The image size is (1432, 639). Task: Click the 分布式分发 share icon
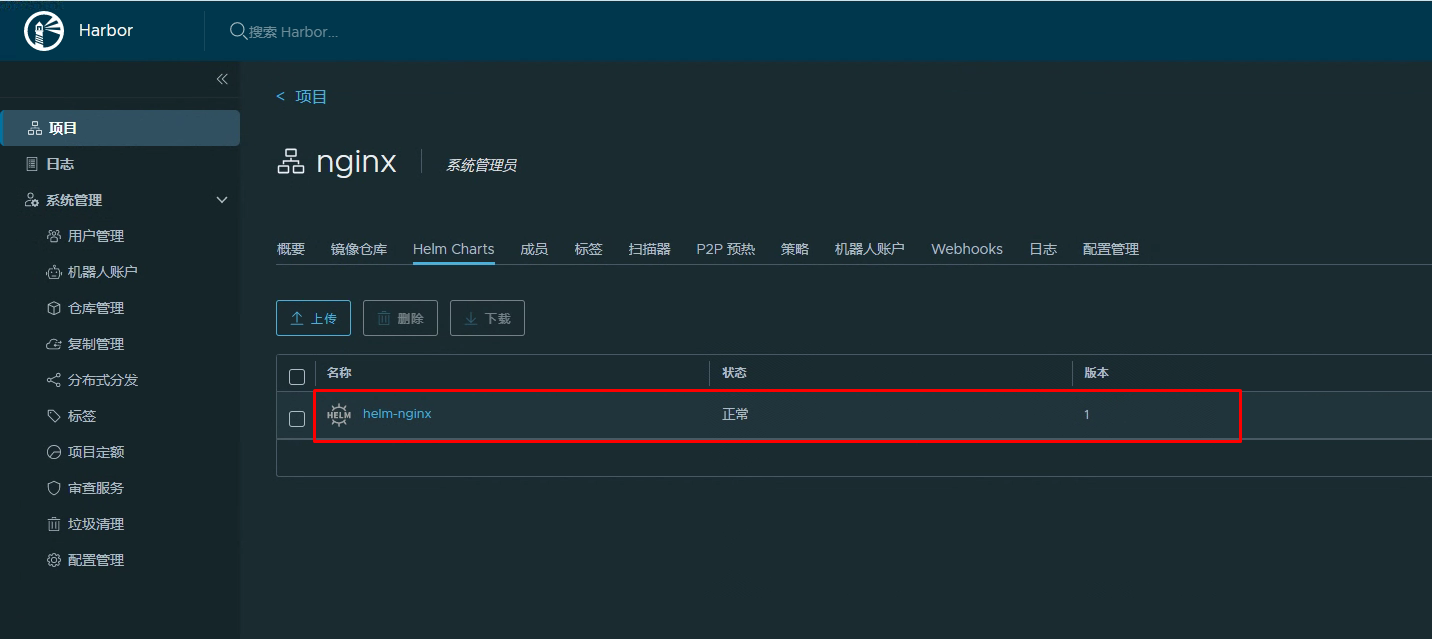[54, 380]
